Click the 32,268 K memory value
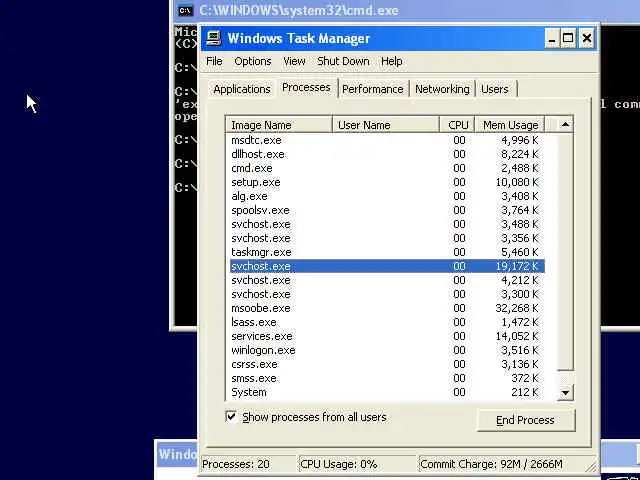 517,308
